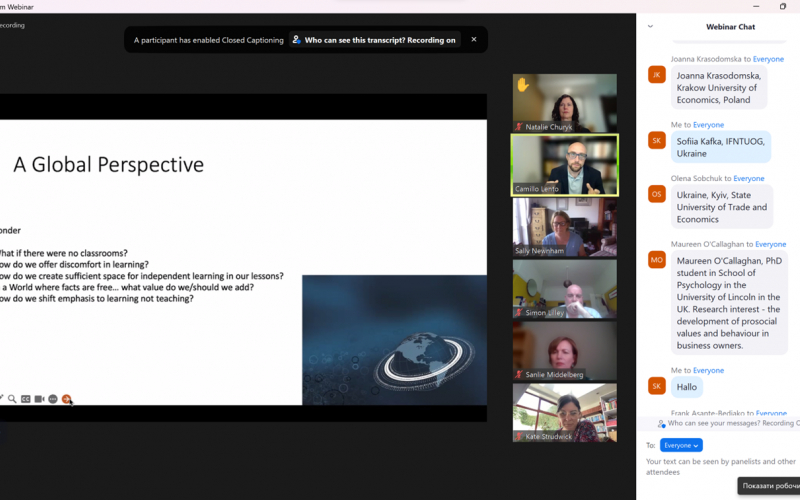Click the 'Webinar Chat' panel title
The height and width of the screenshot is (500, 800).
tap(730, 27)
